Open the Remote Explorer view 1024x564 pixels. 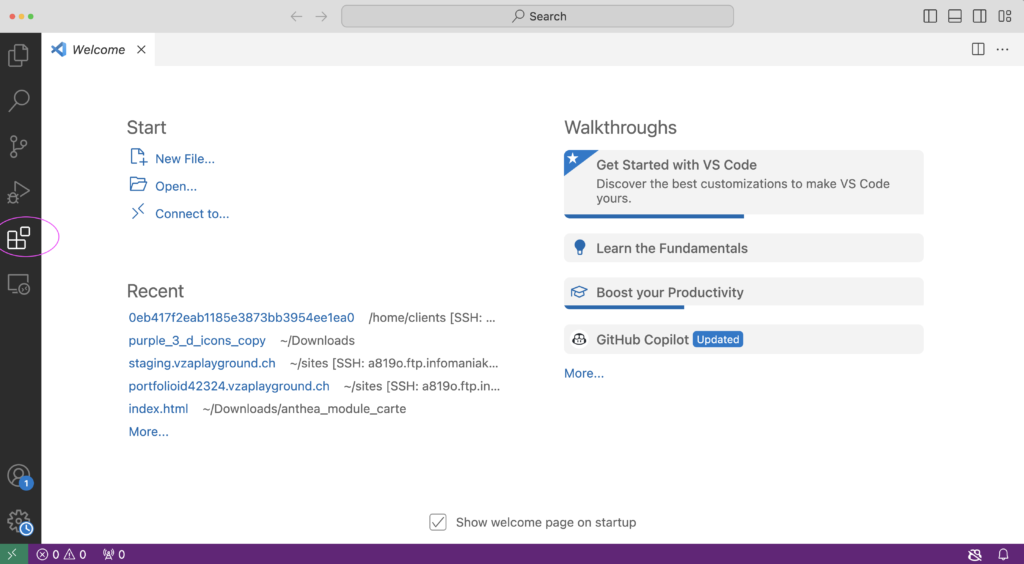(x=18, y=285)
